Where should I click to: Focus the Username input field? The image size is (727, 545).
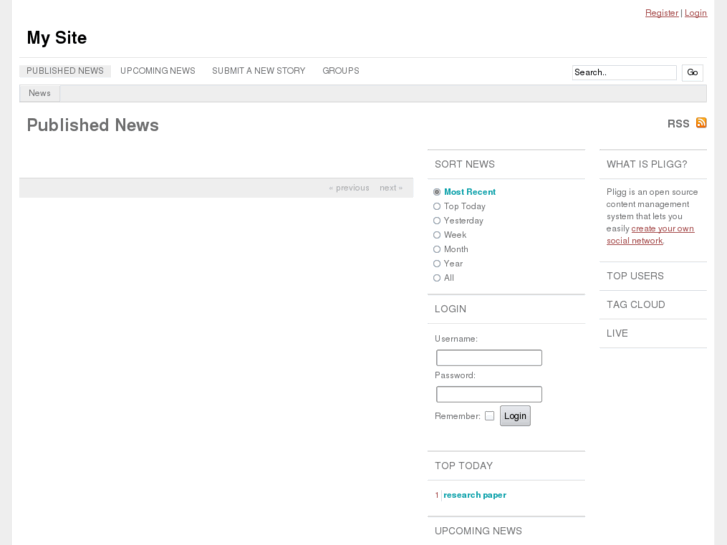point(489,358)
